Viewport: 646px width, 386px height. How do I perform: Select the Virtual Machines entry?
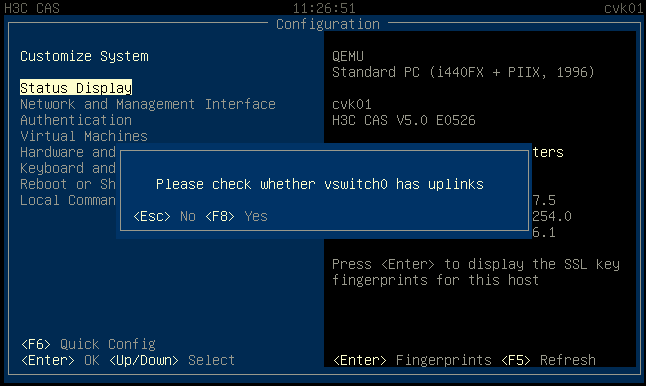[x=84, y=136]
